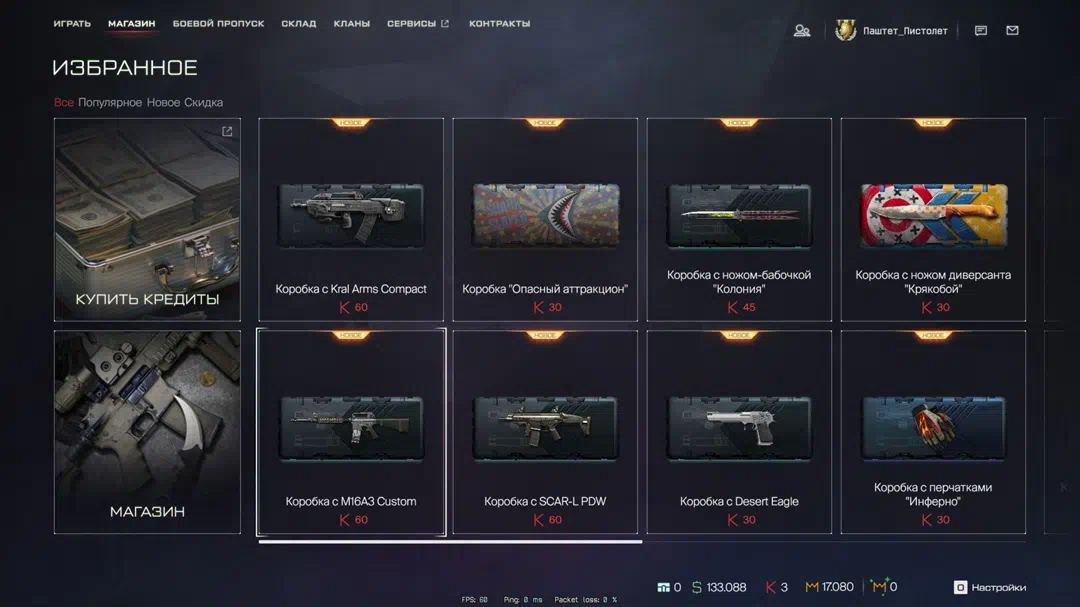Open Боевой пропуск tab
The width and height of the screenshot is (1080, 607).
click(218, 23)
